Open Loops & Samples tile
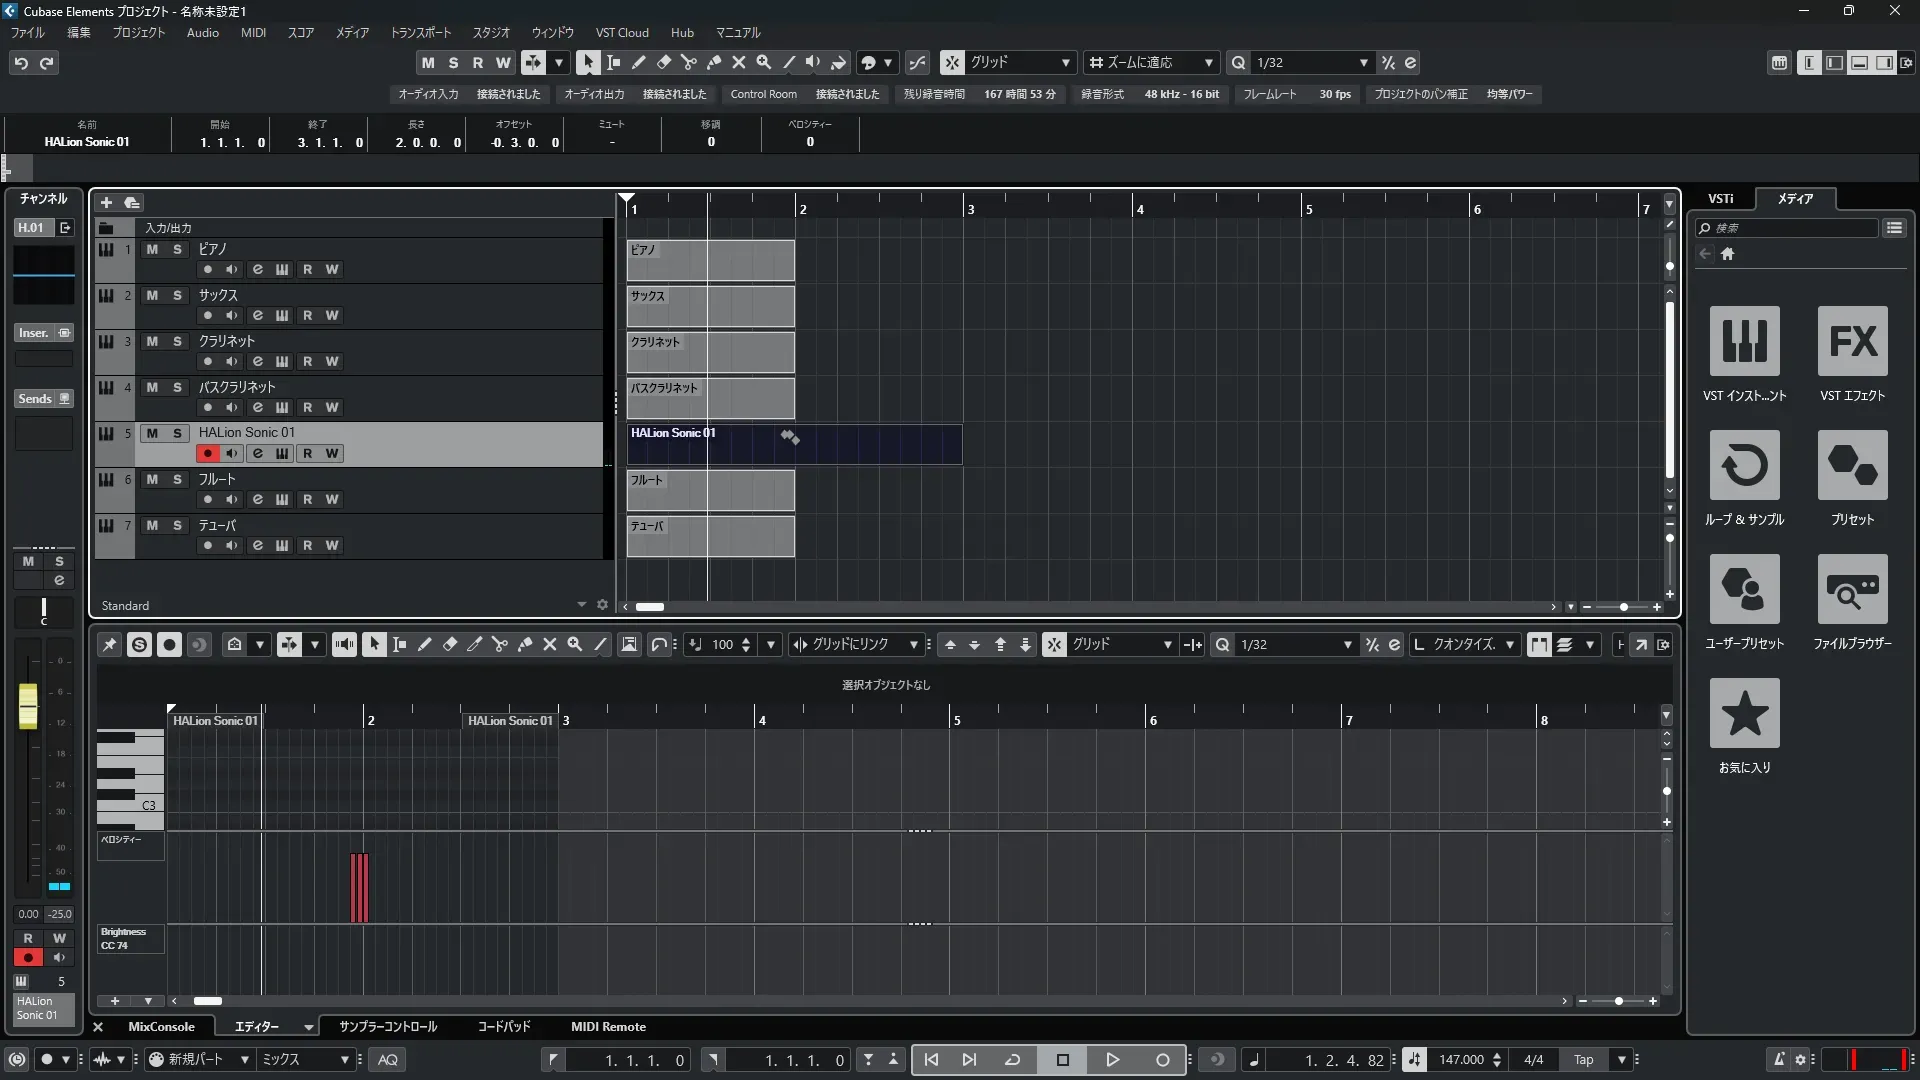This screenshot has width=1920, height=1080. 1744,465
